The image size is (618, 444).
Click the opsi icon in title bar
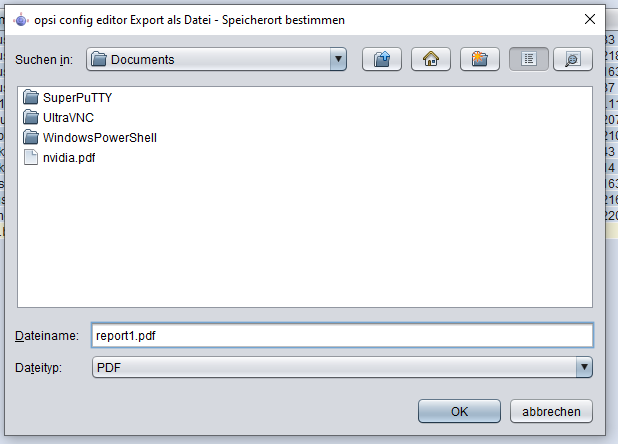point(21,18)
